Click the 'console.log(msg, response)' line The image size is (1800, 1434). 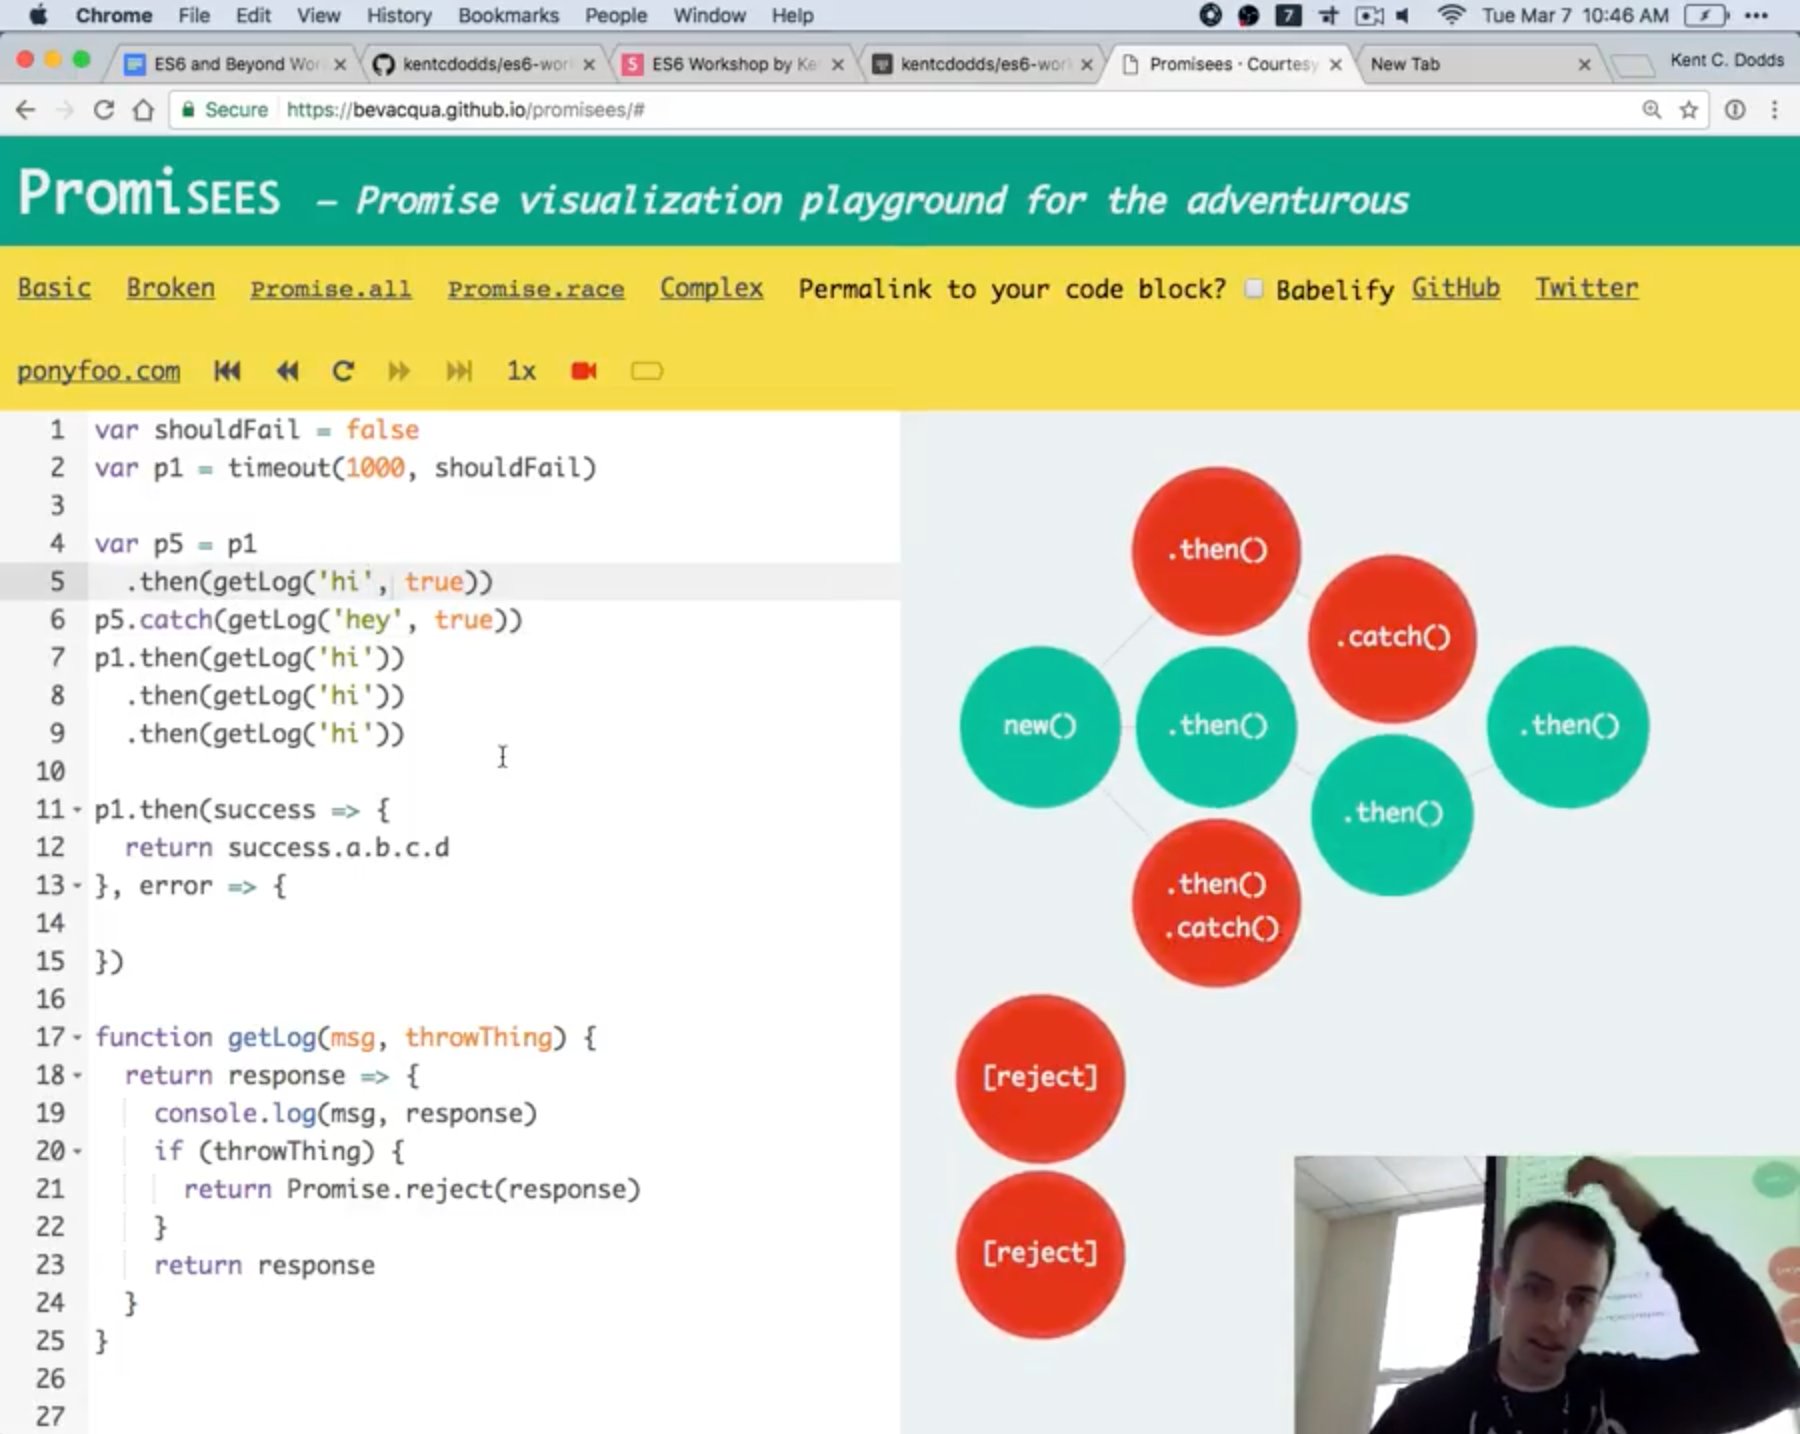point(345,1114)
